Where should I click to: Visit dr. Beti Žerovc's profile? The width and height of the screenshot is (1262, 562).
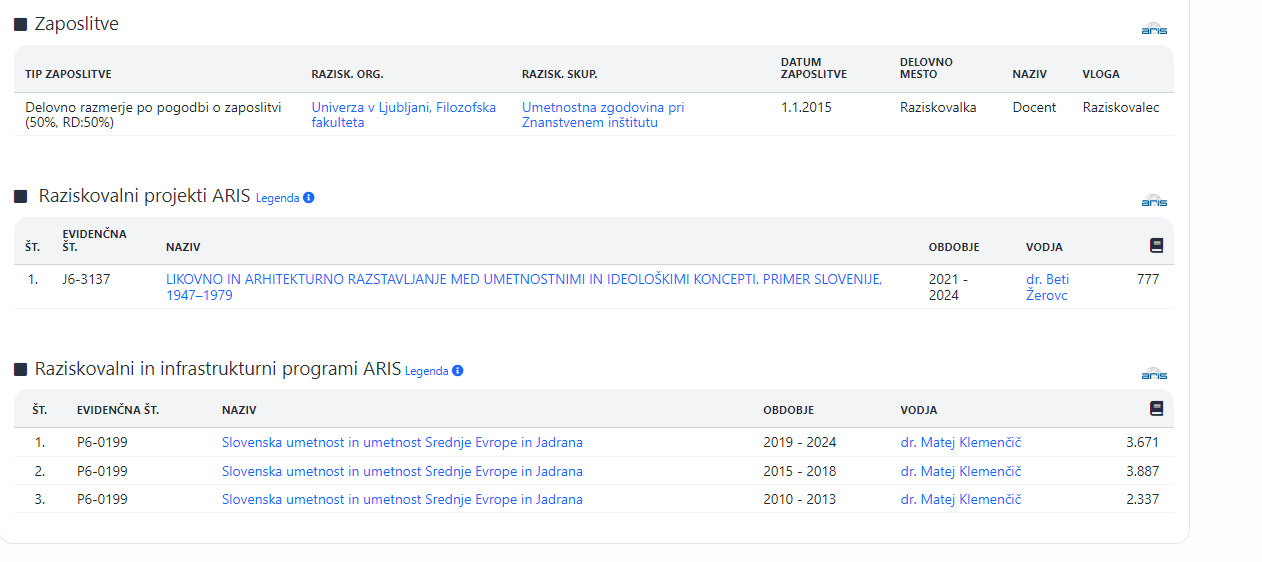(x=1047, y=287)
